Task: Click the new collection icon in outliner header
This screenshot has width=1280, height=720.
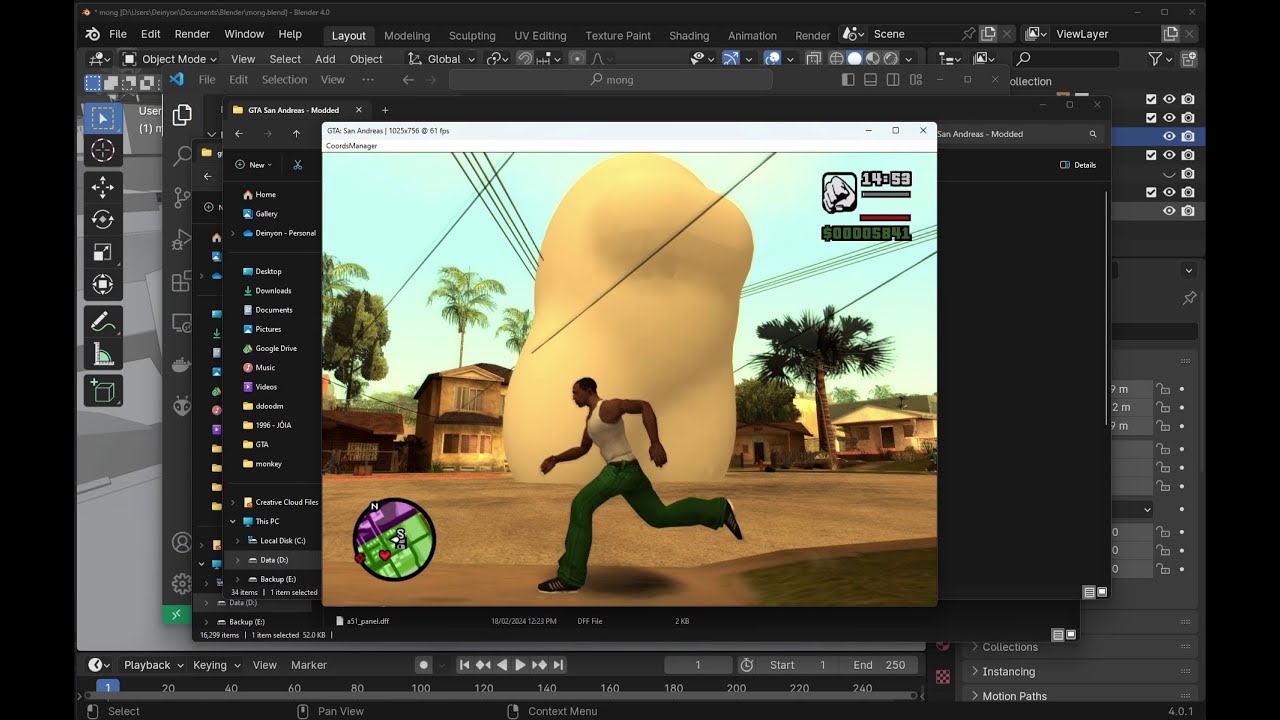Action: tap(1189, 59)
